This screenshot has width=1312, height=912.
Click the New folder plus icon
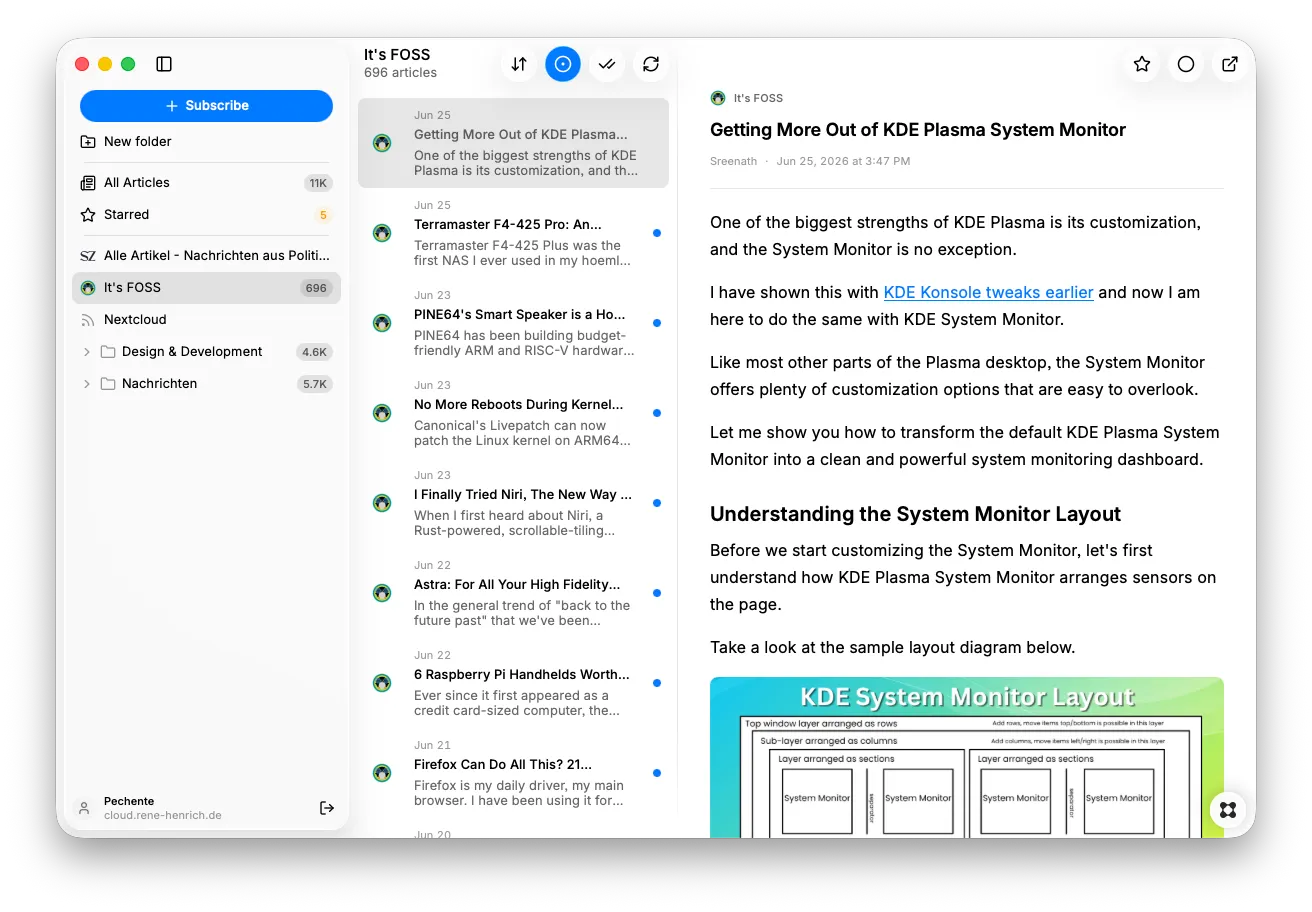[88, 142]
